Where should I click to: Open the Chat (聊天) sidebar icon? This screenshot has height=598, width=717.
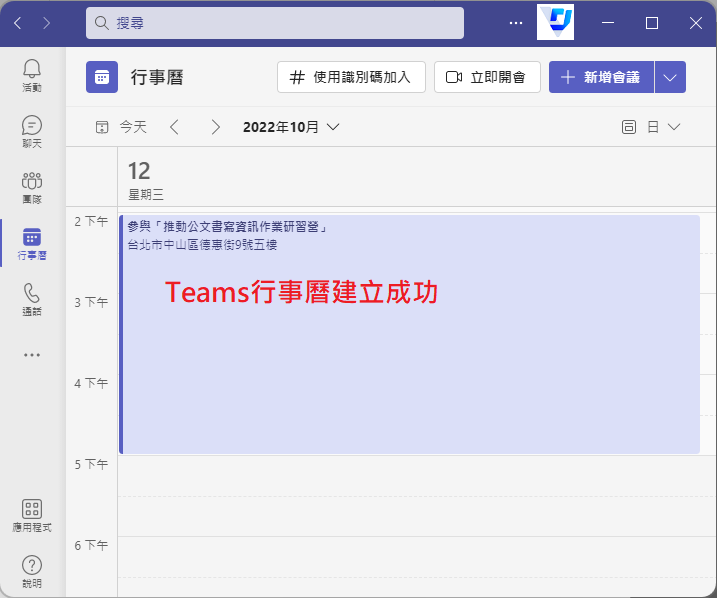coord(32,131)
